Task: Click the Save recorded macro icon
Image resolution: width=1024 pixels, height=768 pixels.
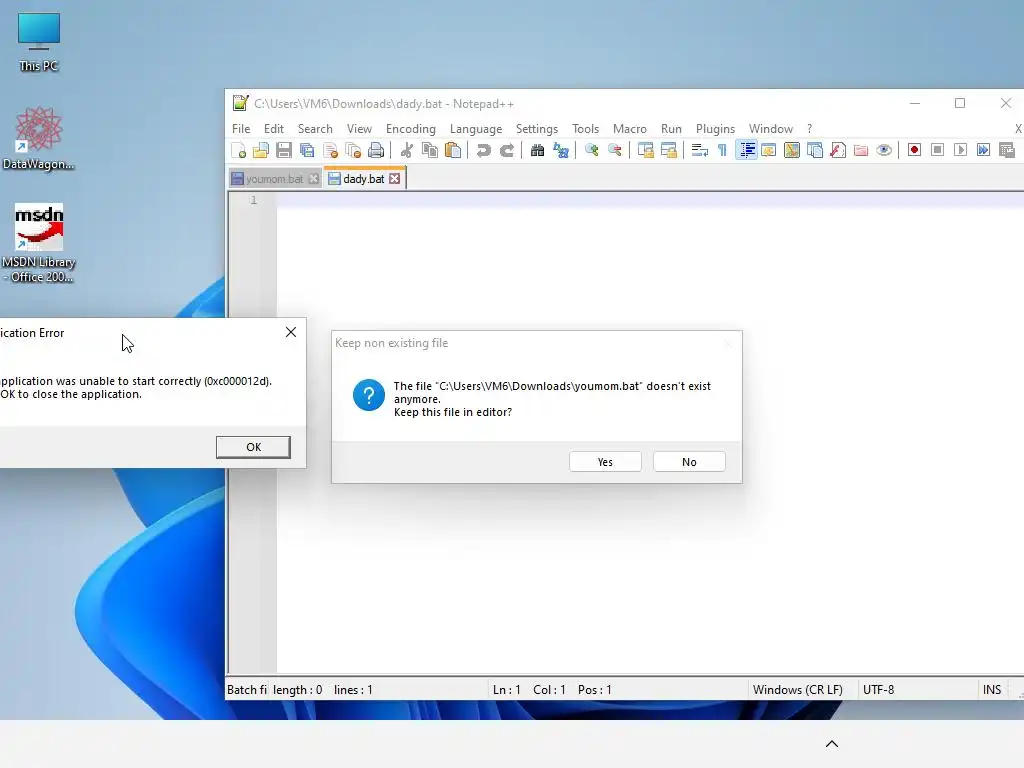Action: (1006, 150)
